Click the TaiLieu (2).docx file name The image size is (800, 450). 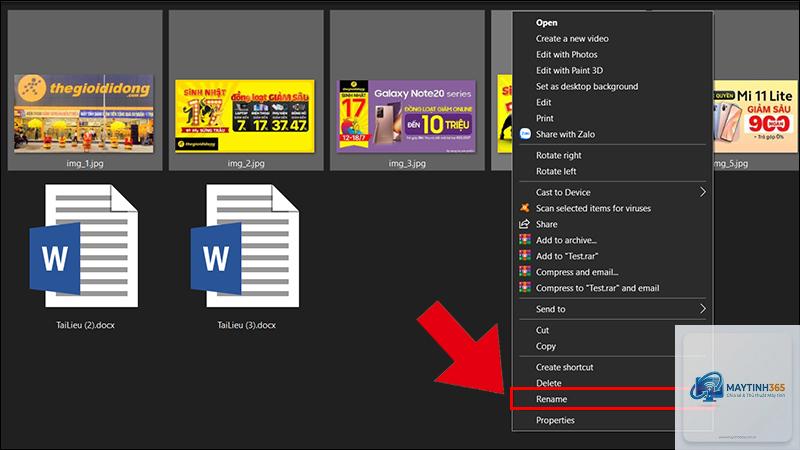(x=85, y=325)
